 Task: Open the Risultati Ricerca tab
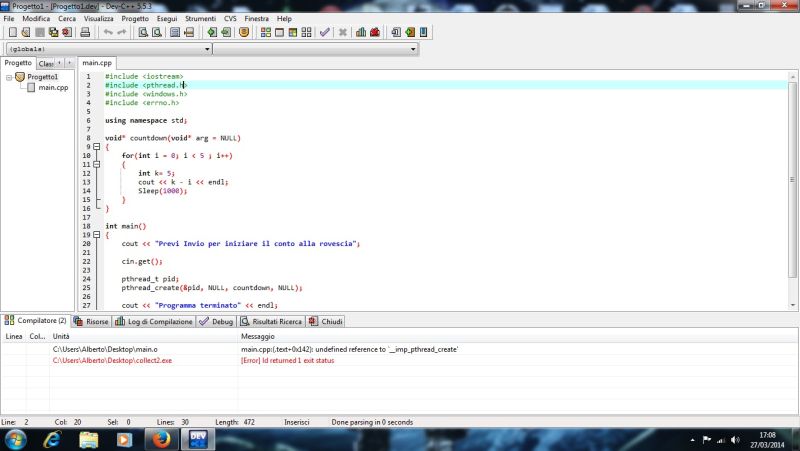[x=271, y=321]
